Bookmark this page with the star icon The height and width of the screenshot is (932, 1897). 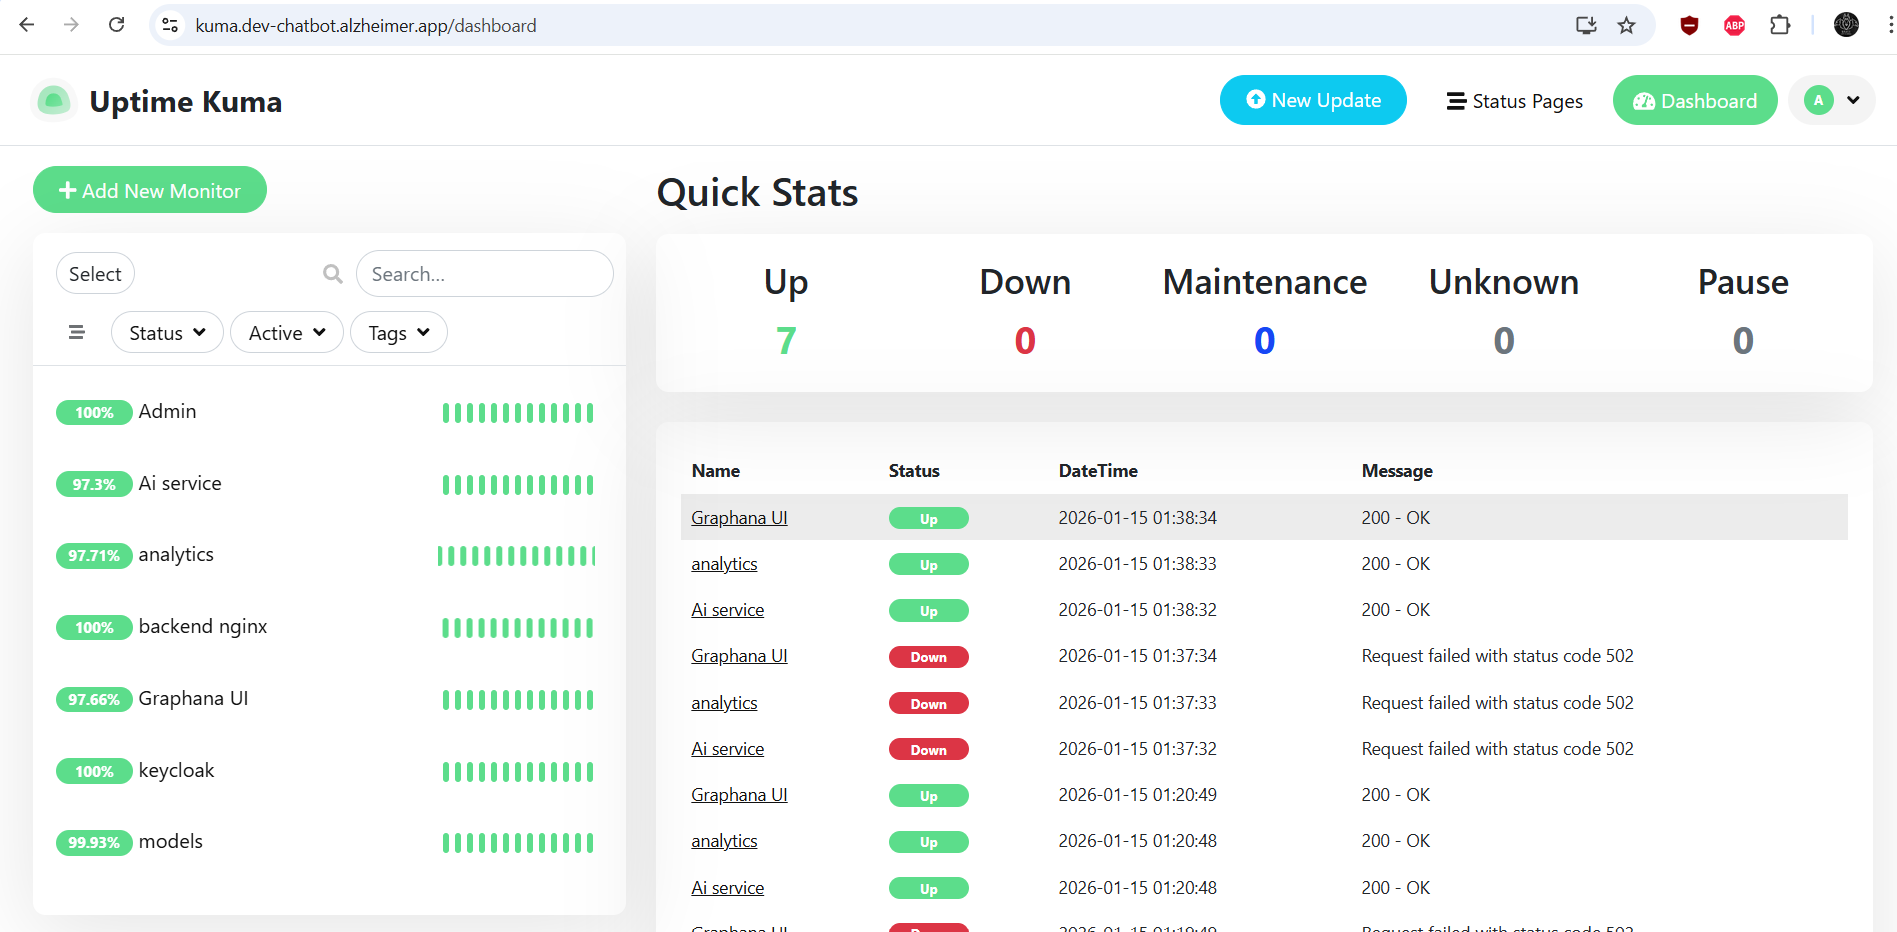tap(1627, 25)
